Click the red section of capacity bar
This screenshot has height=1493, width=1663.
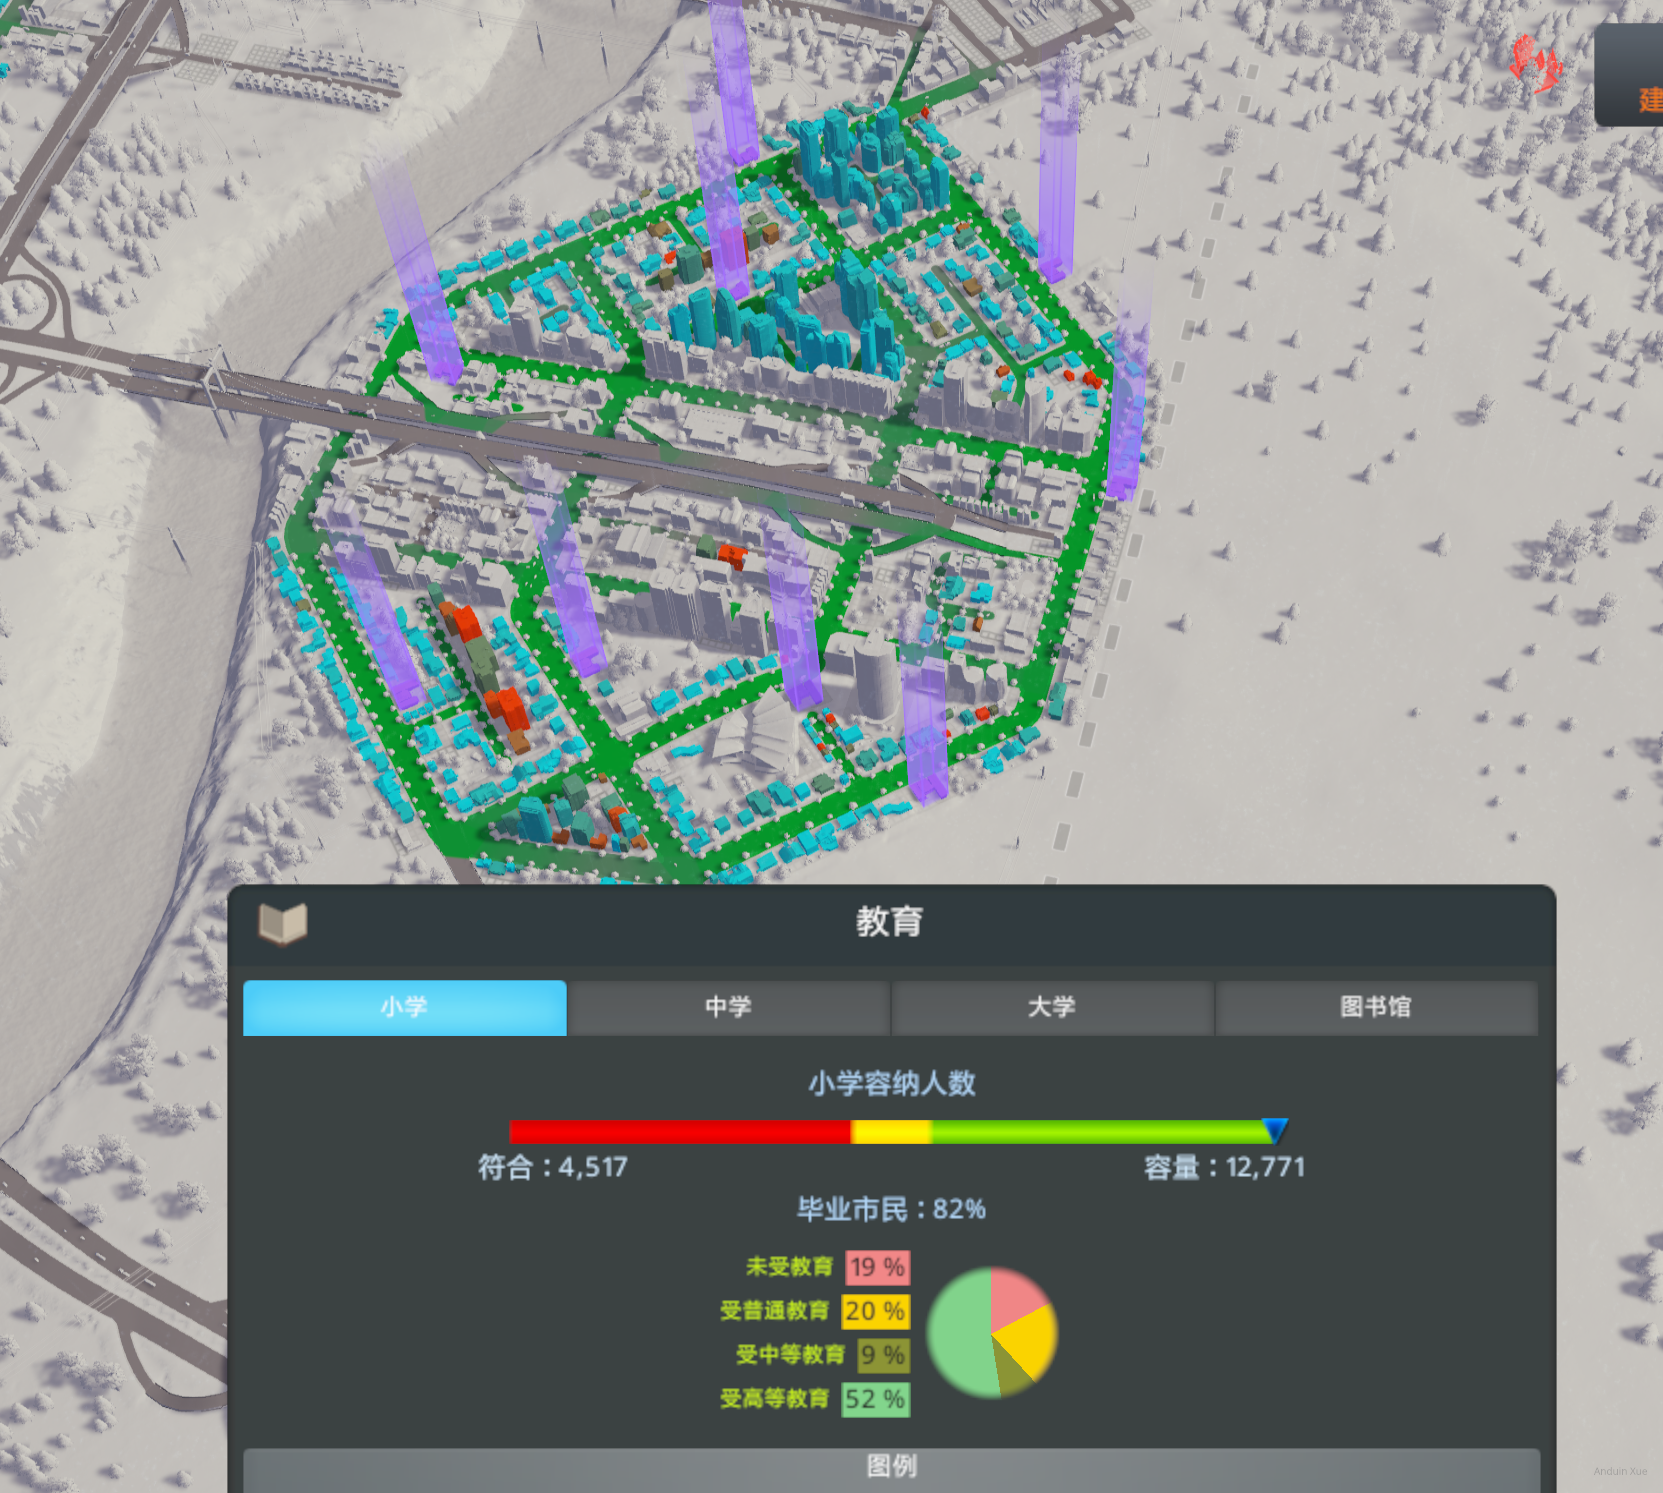680,1131
